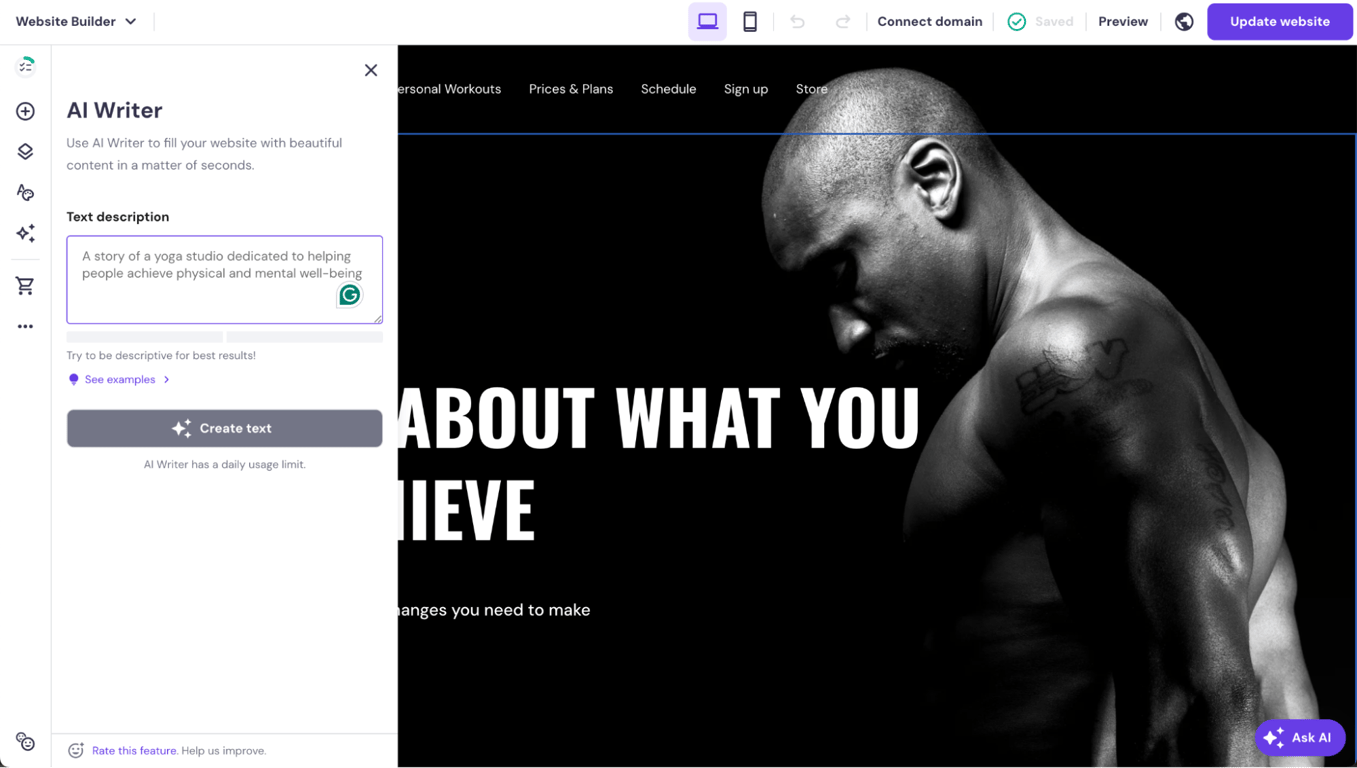Switch to desktop view mode
This screenshot has width=1357, height=768.
707,20
